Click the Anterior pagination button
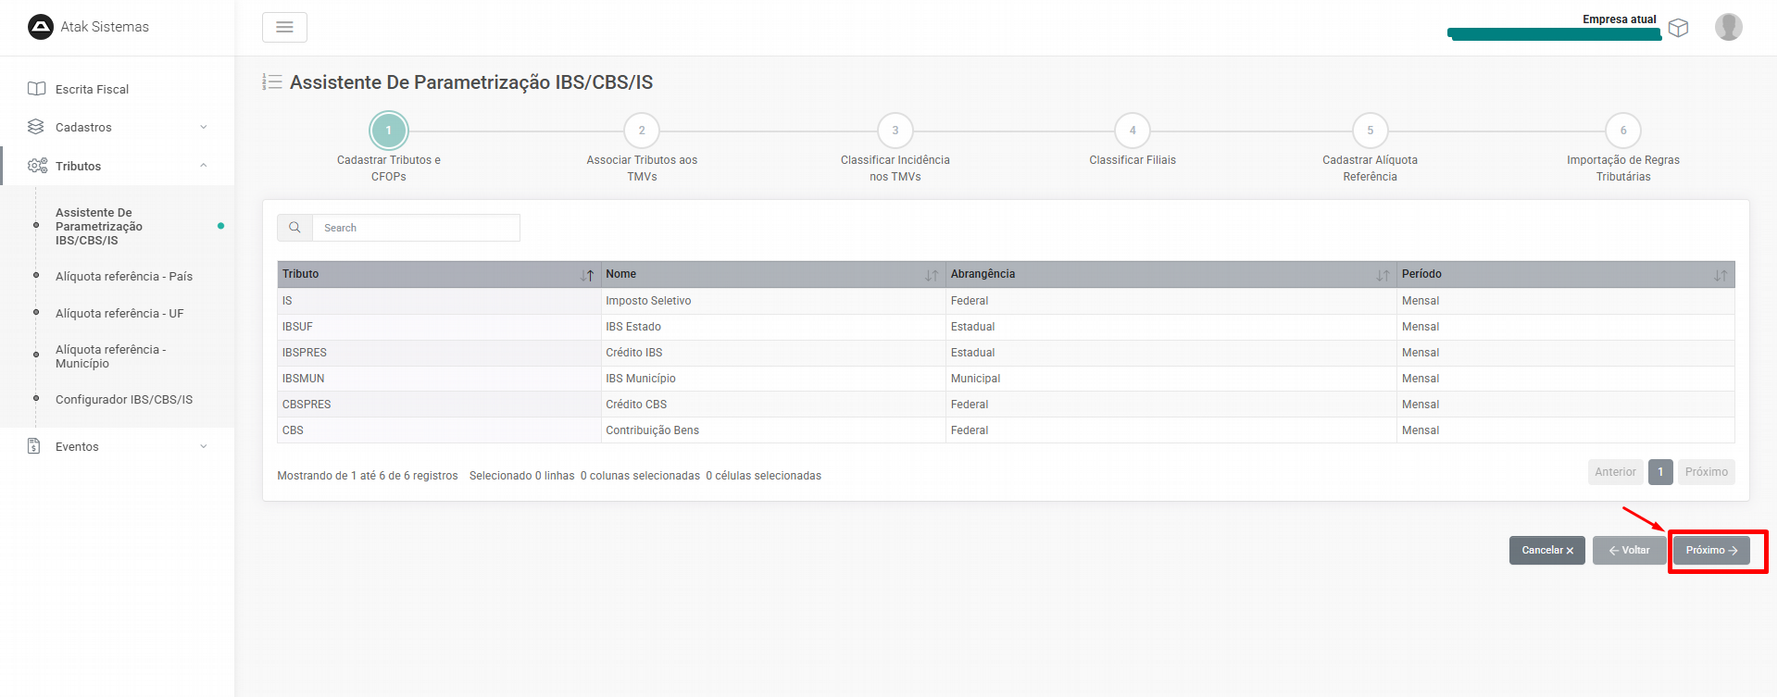 pos(1615,472)
